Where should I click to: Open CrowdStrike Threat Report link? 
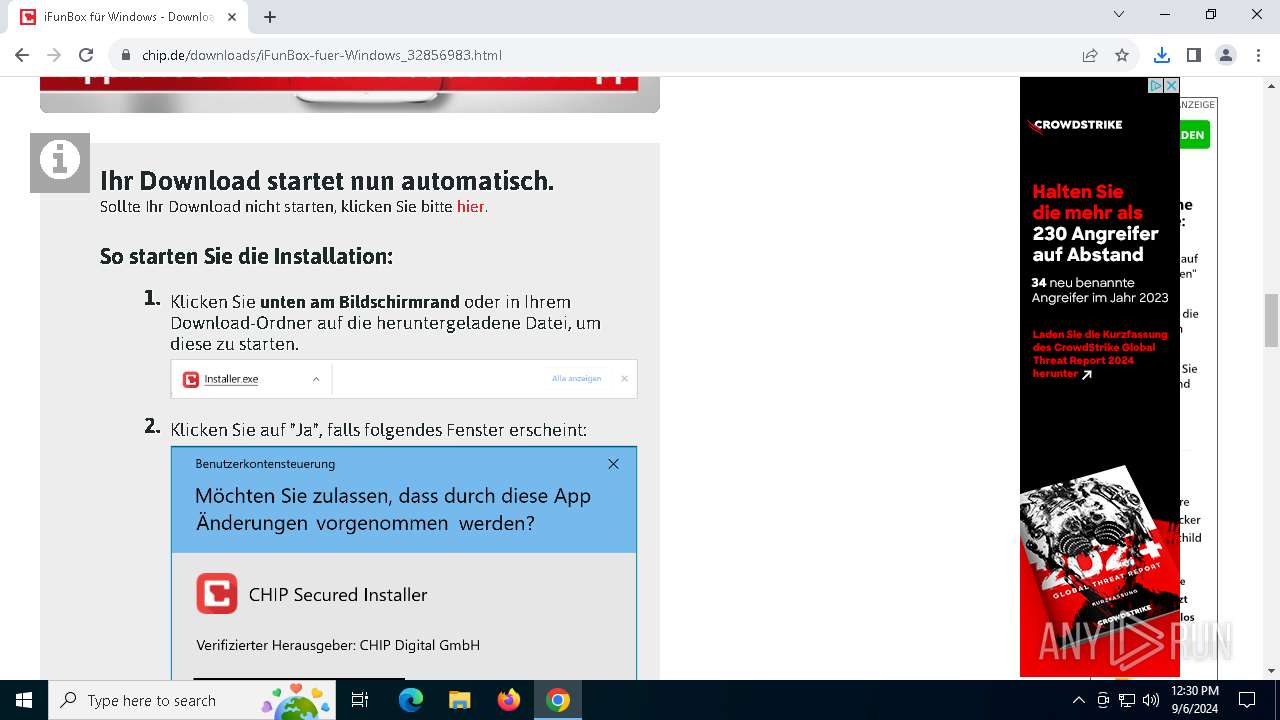1100,354
